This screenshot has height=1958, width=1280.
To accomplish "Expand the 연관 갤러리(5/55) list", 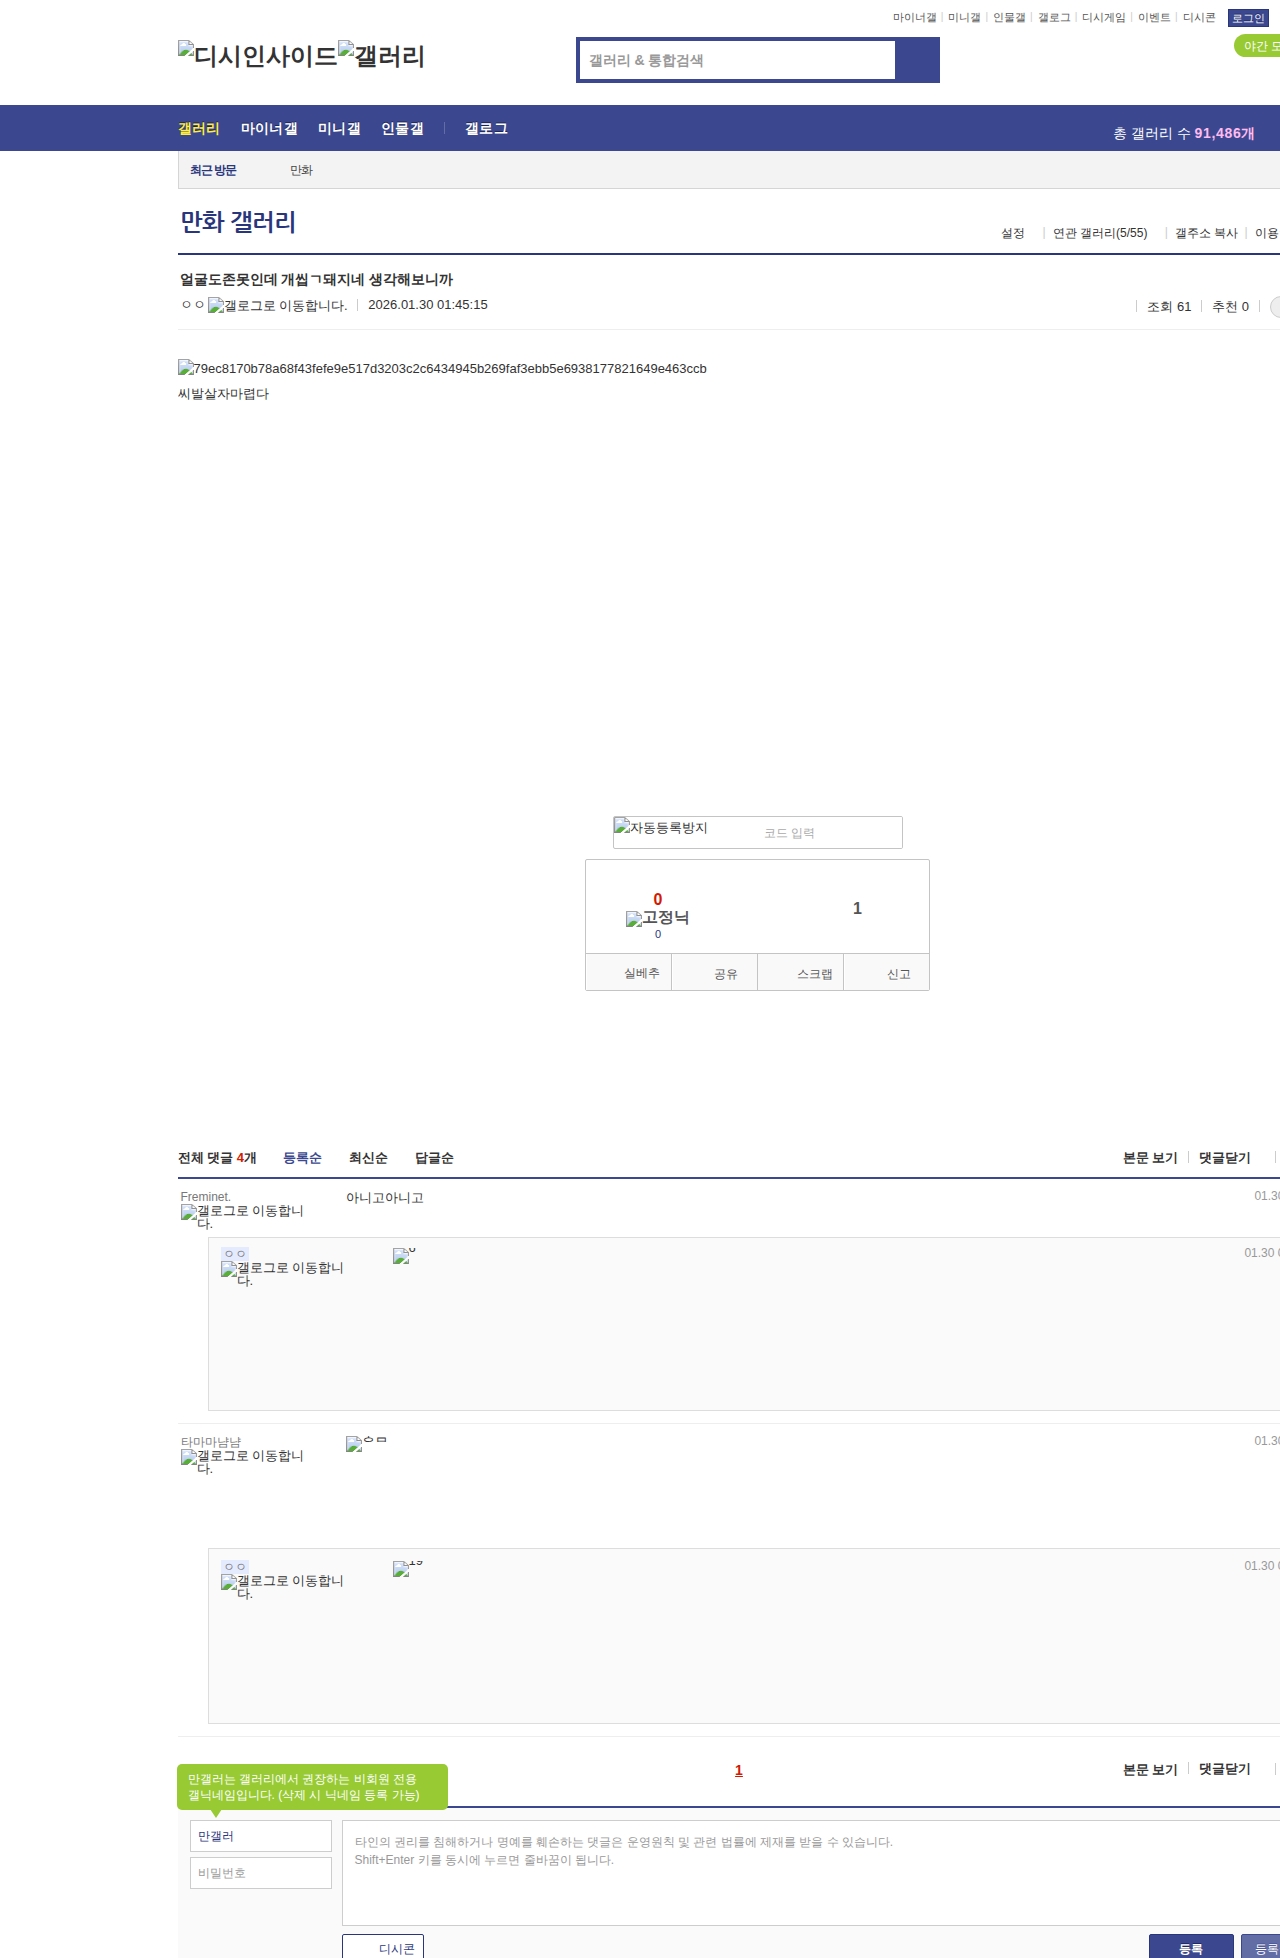I will [1099, 233].
